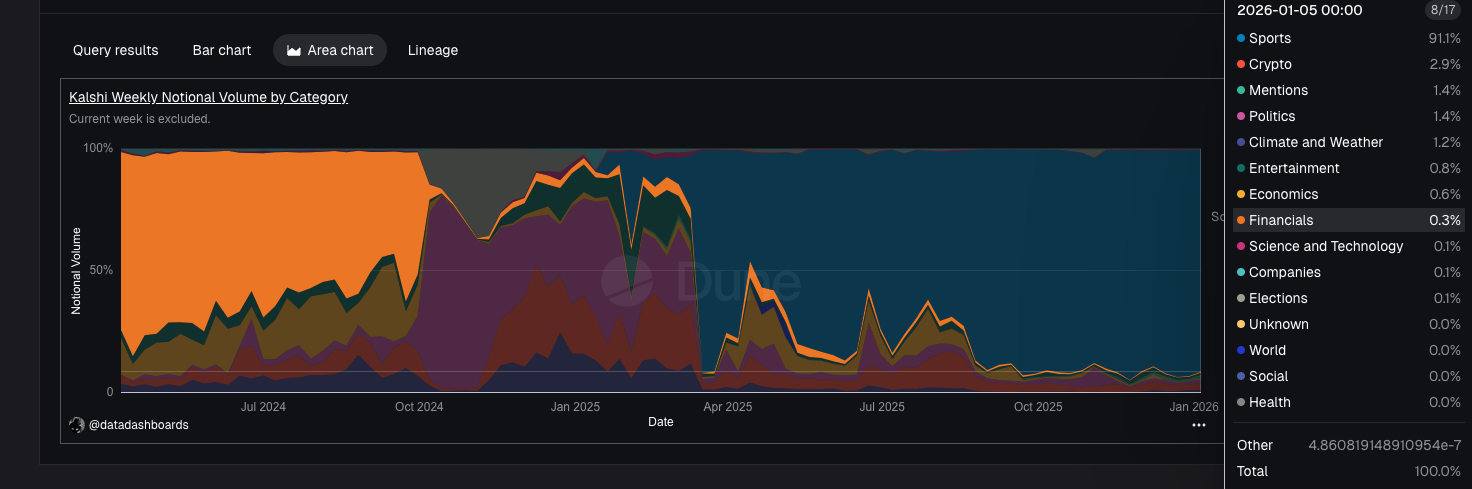1472x489 pixels.
Task: Click the Jul 2024 axis label
Action: (264, 407)
